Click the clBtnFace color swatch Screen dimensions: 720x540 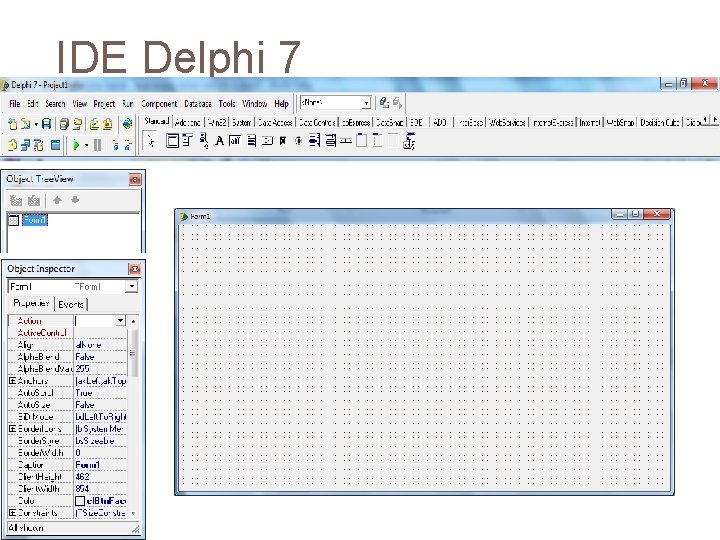click(80, 501)
